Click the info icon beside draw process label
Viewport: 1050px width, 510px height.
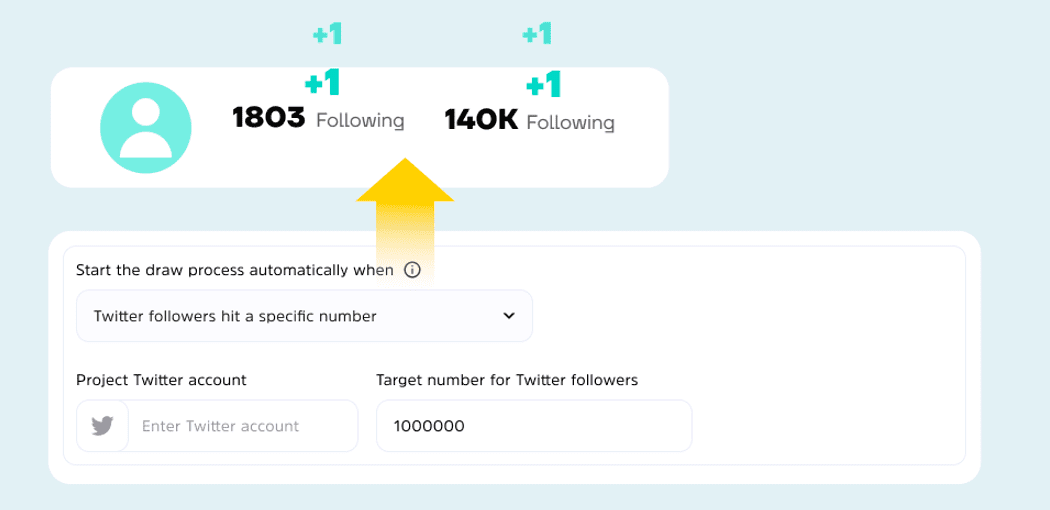point(412,270)
